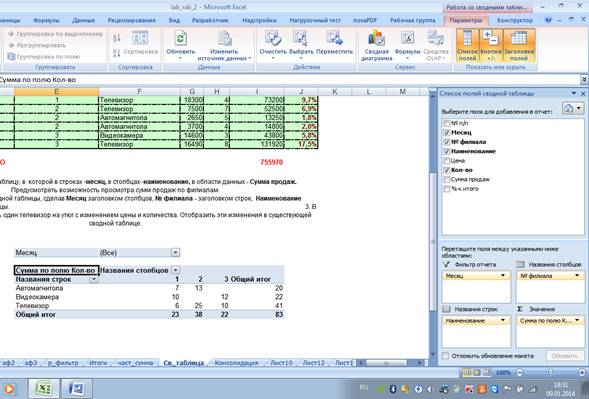Select column E header
The image size is (589, 399).
[x=56, y=91]
